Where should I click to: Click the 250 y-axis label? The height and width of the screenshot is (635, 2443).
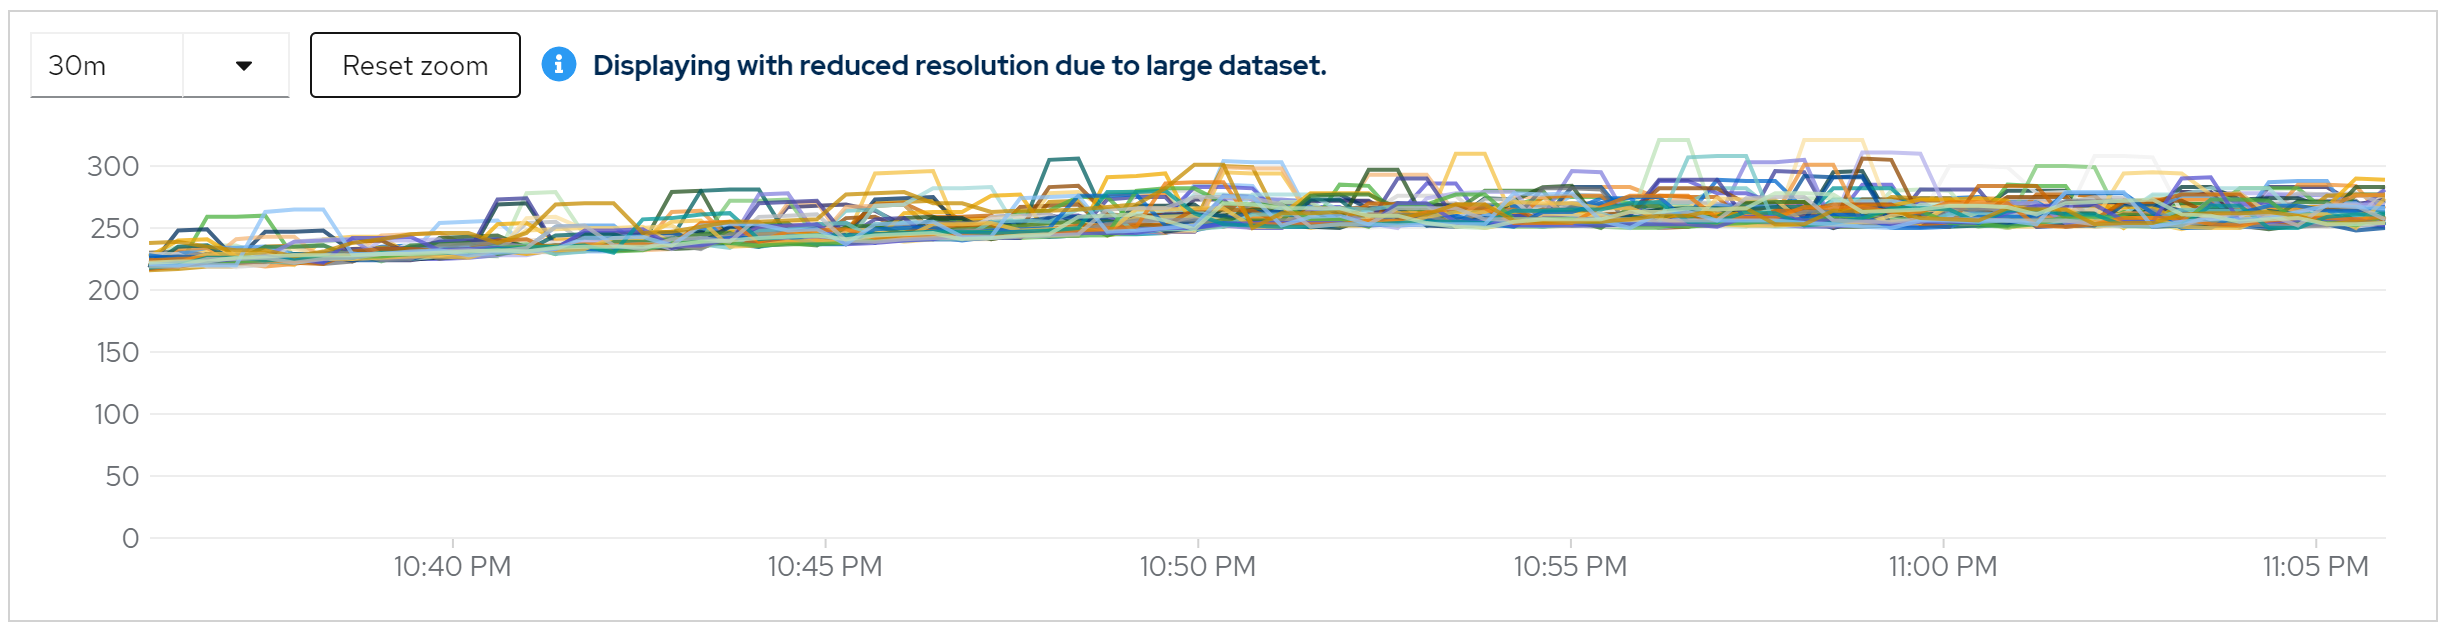click(x=114, y=228)
